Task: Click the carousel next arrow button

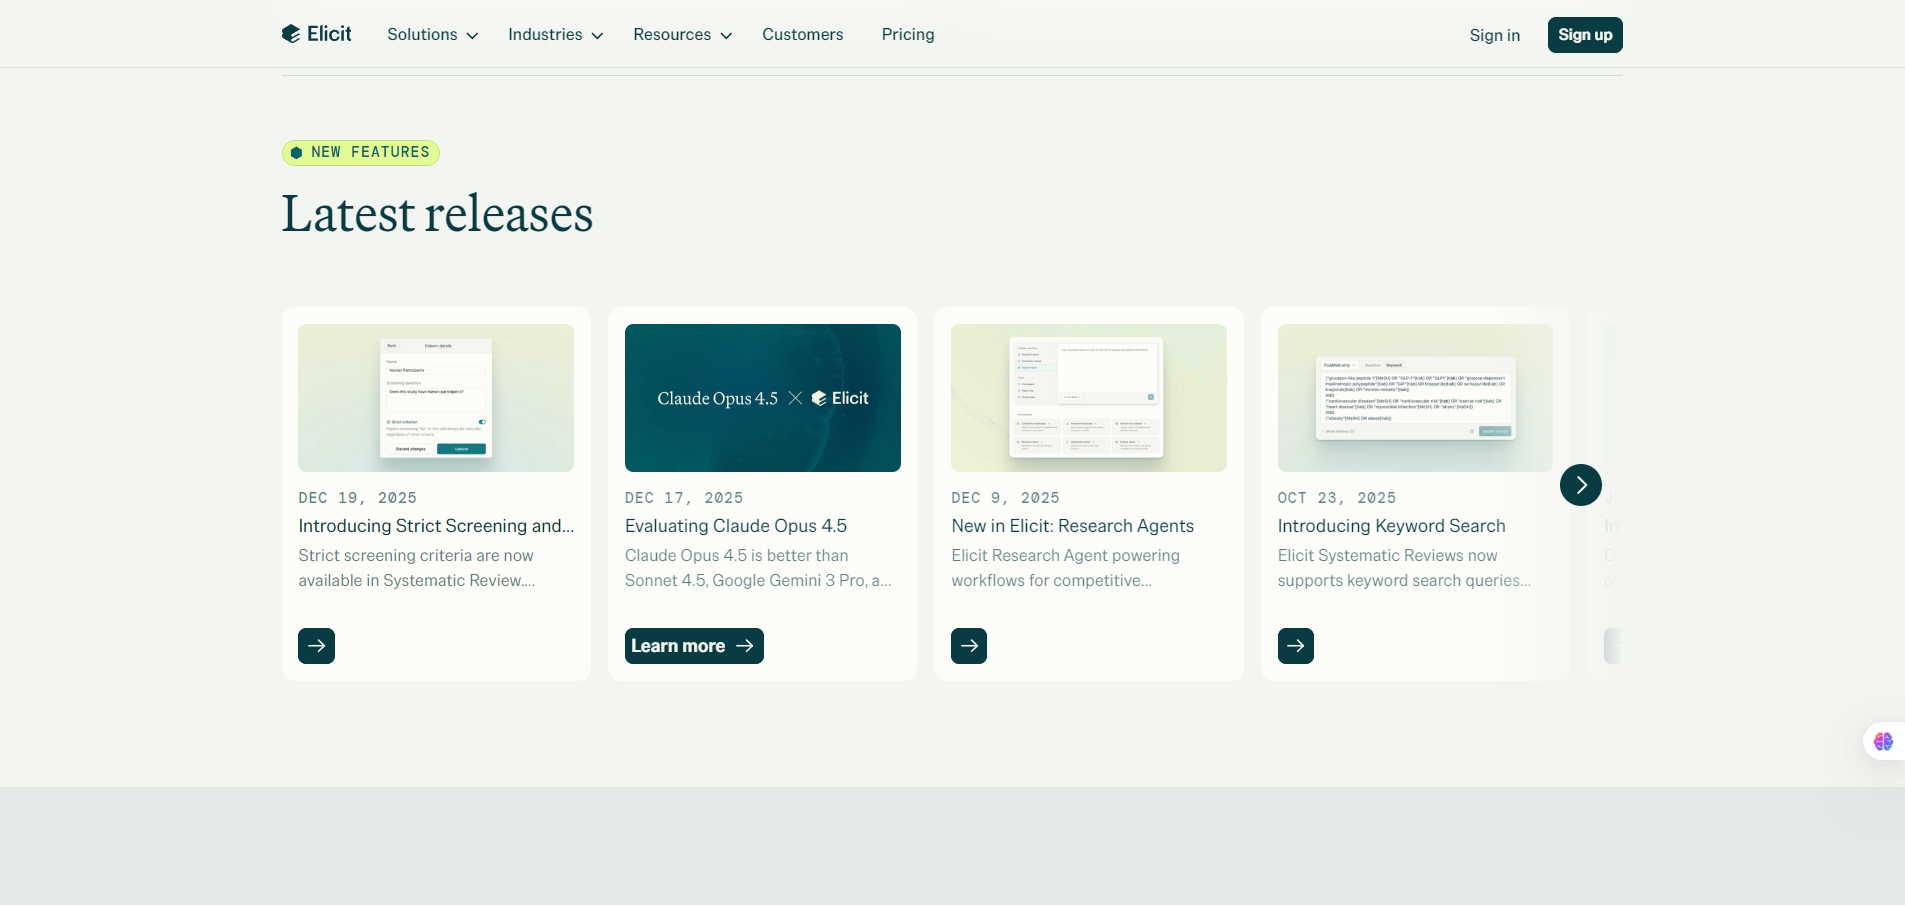Action: [1580, 485]
